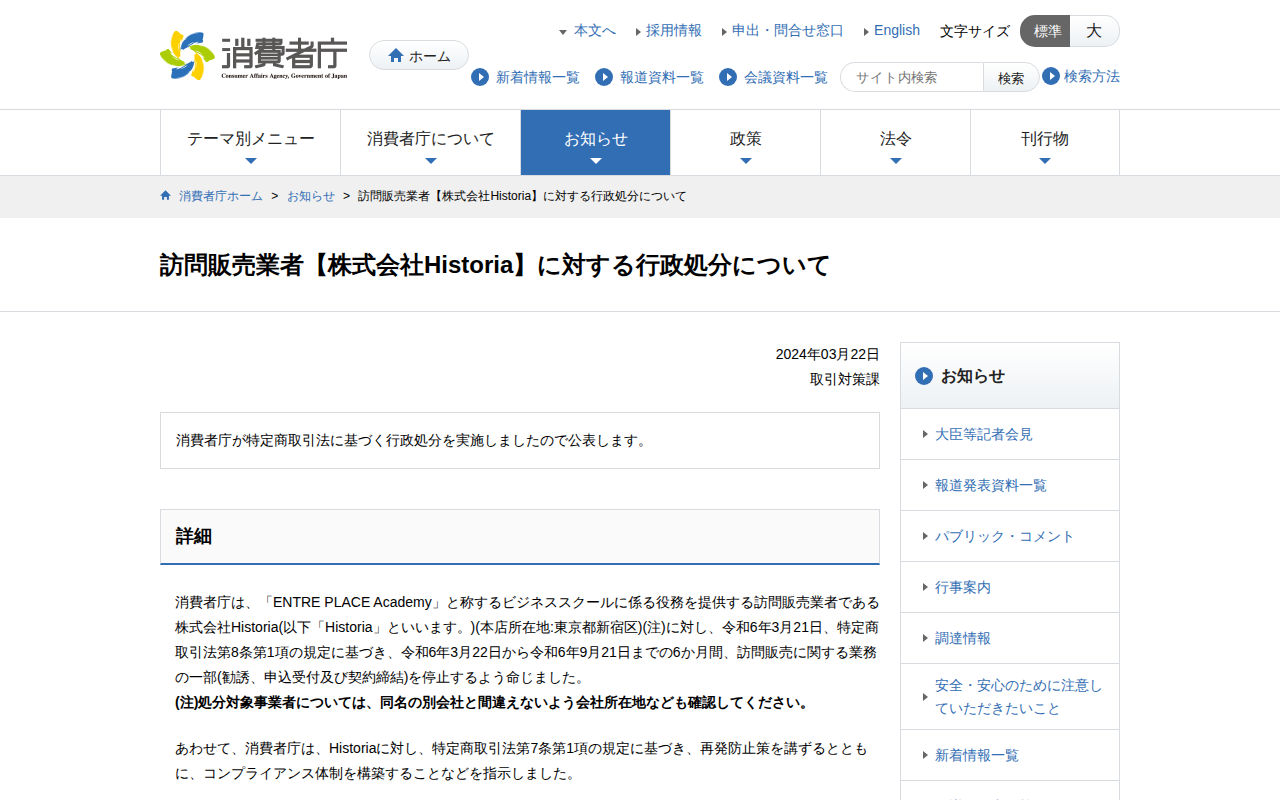
Task: Click the arrow icon beside 新着情報一覧 in header
Action: coord(480,77)
